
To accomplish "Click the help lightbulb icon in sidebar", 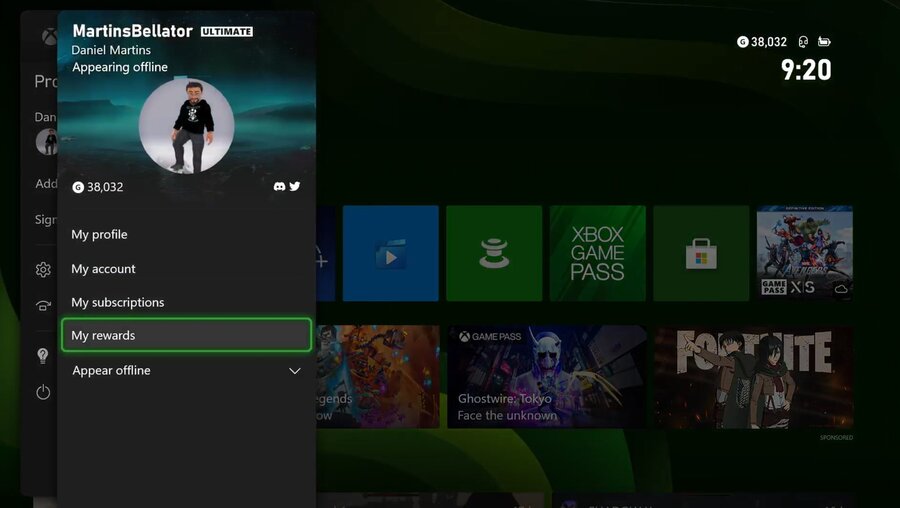I will (x=43, y=356).
